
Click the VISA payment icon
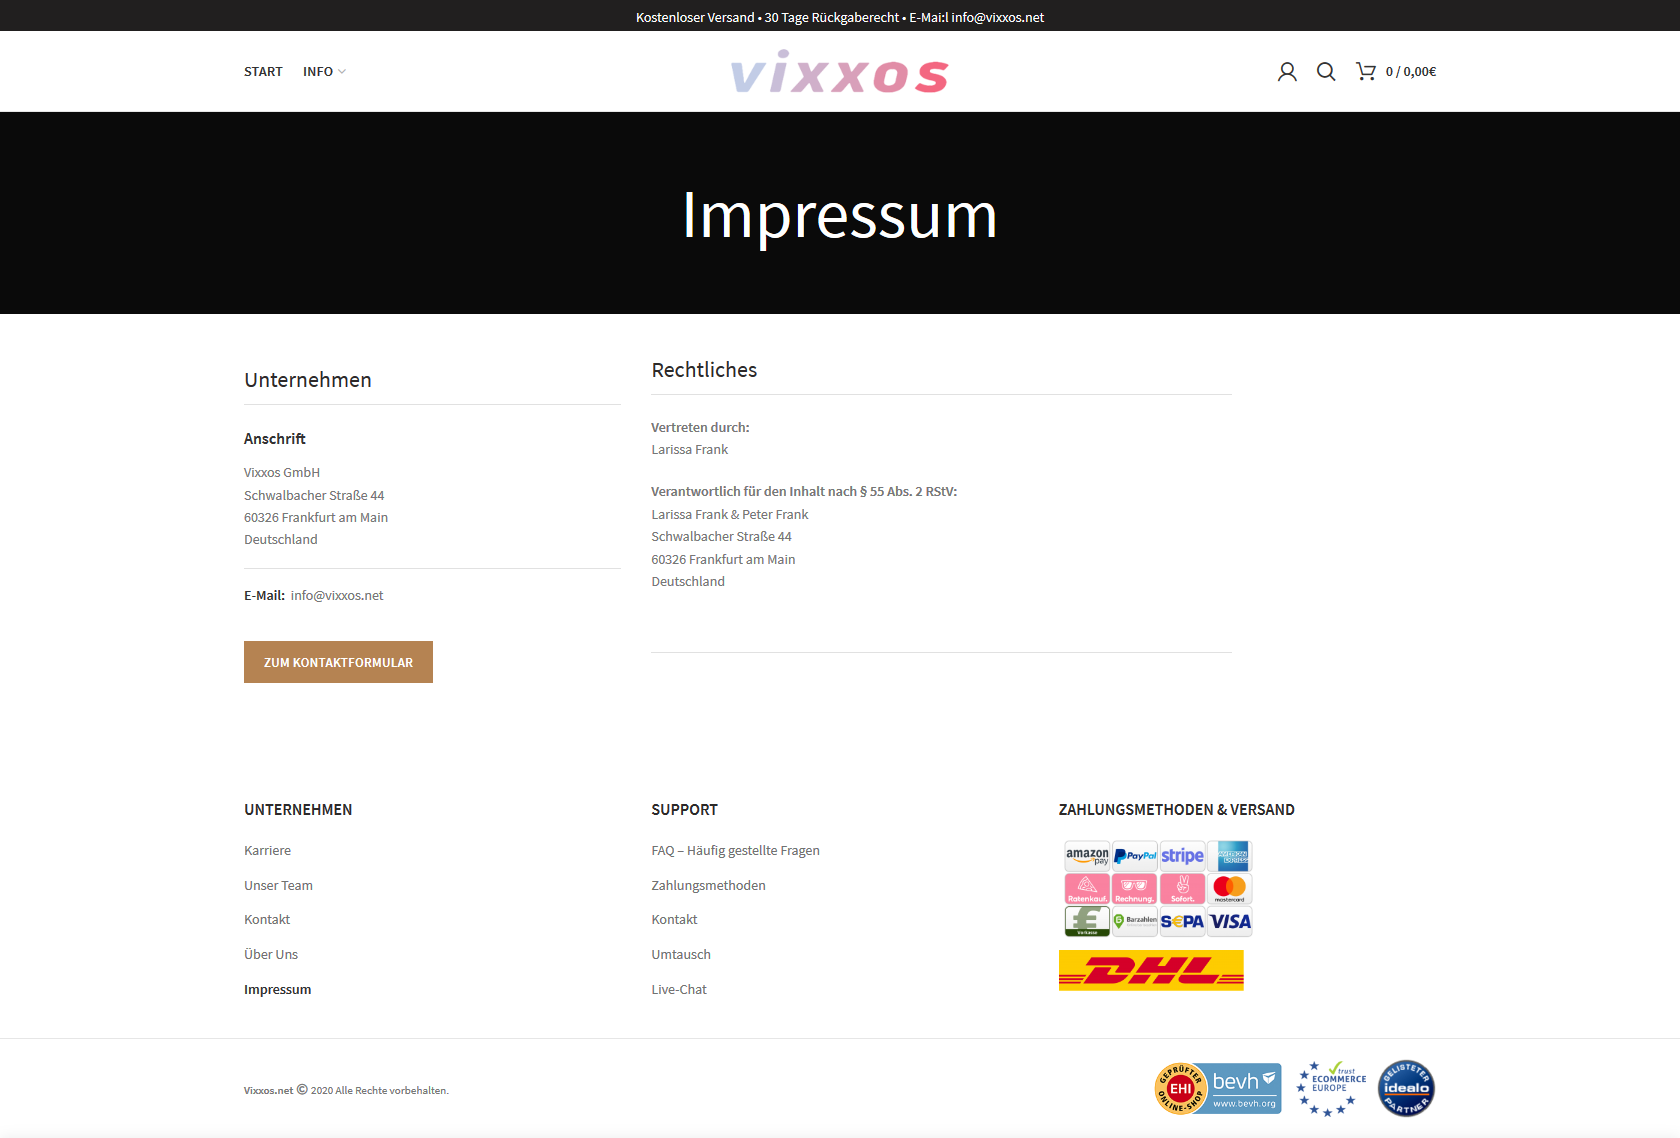point(1230,921)
